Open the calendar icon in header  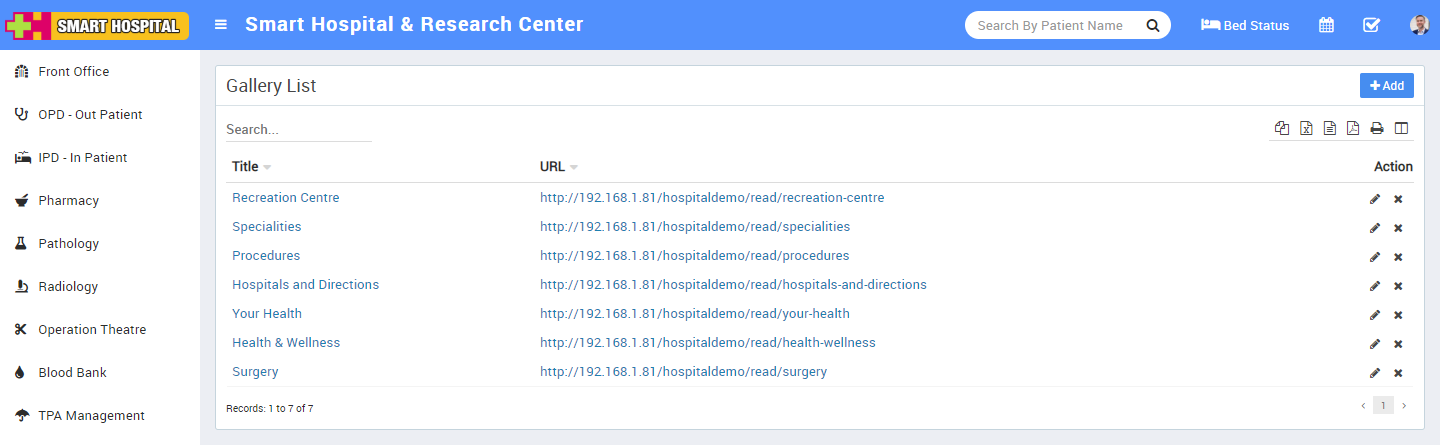1326,25
